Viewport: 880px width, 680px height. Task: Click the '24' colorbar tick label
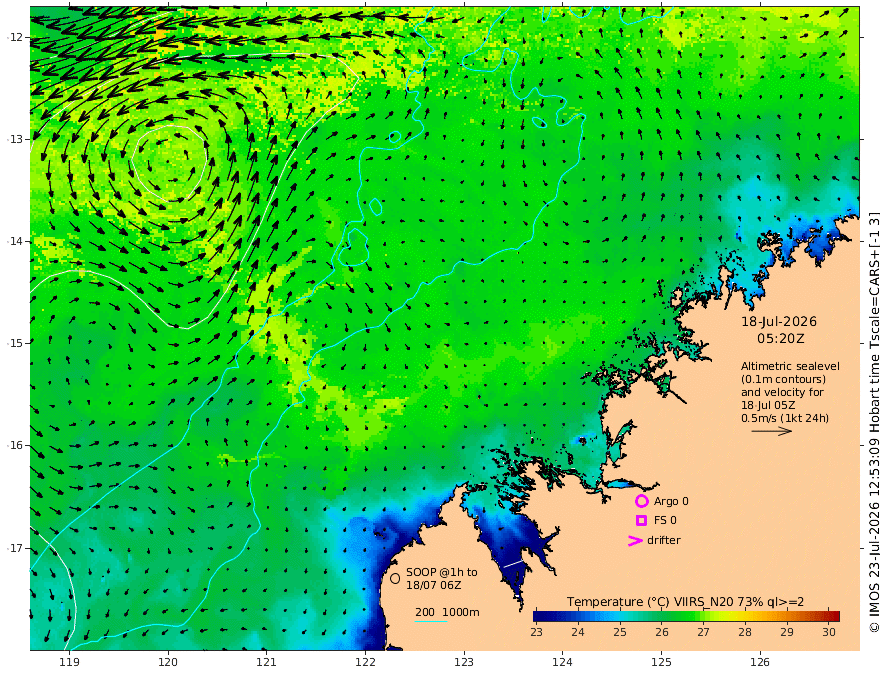pyautogui.click(x=578, y=632)
